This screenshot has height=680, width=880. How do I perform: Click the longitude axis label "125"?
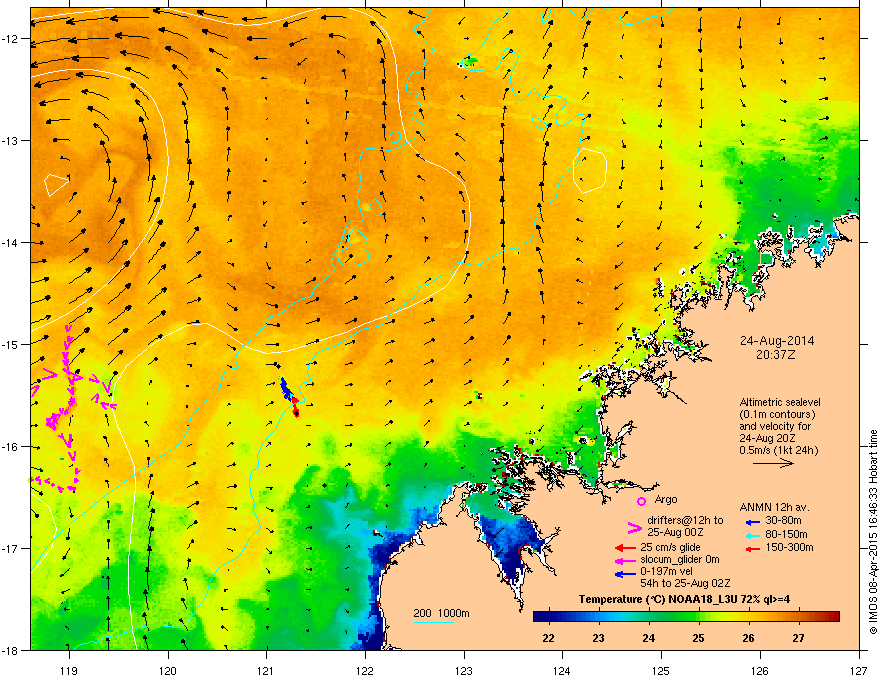[x=661, y=670]
